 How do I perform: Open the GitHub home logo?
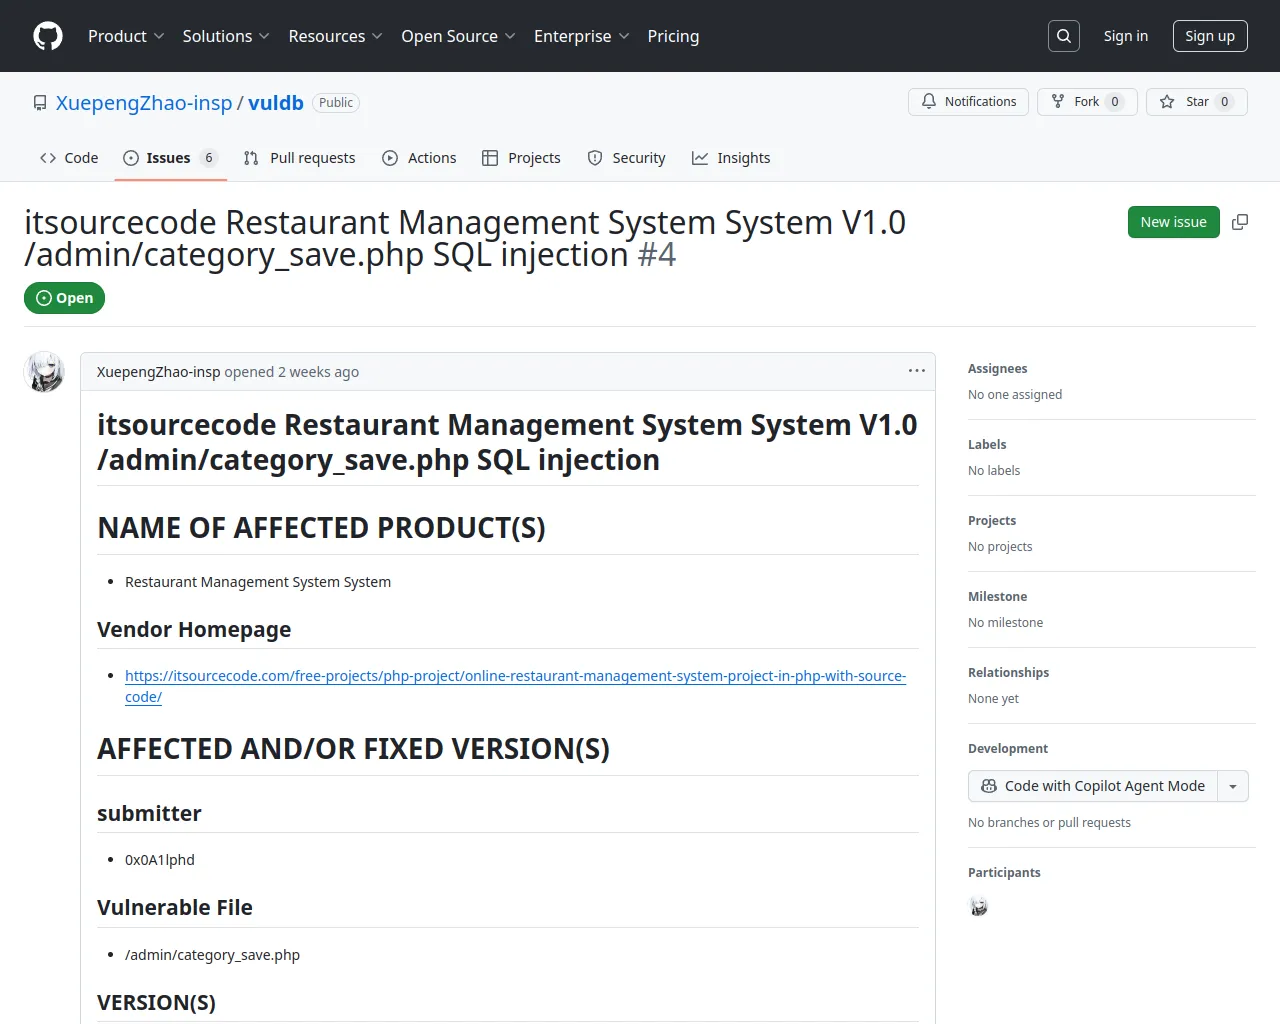click(x=48, y=36)
